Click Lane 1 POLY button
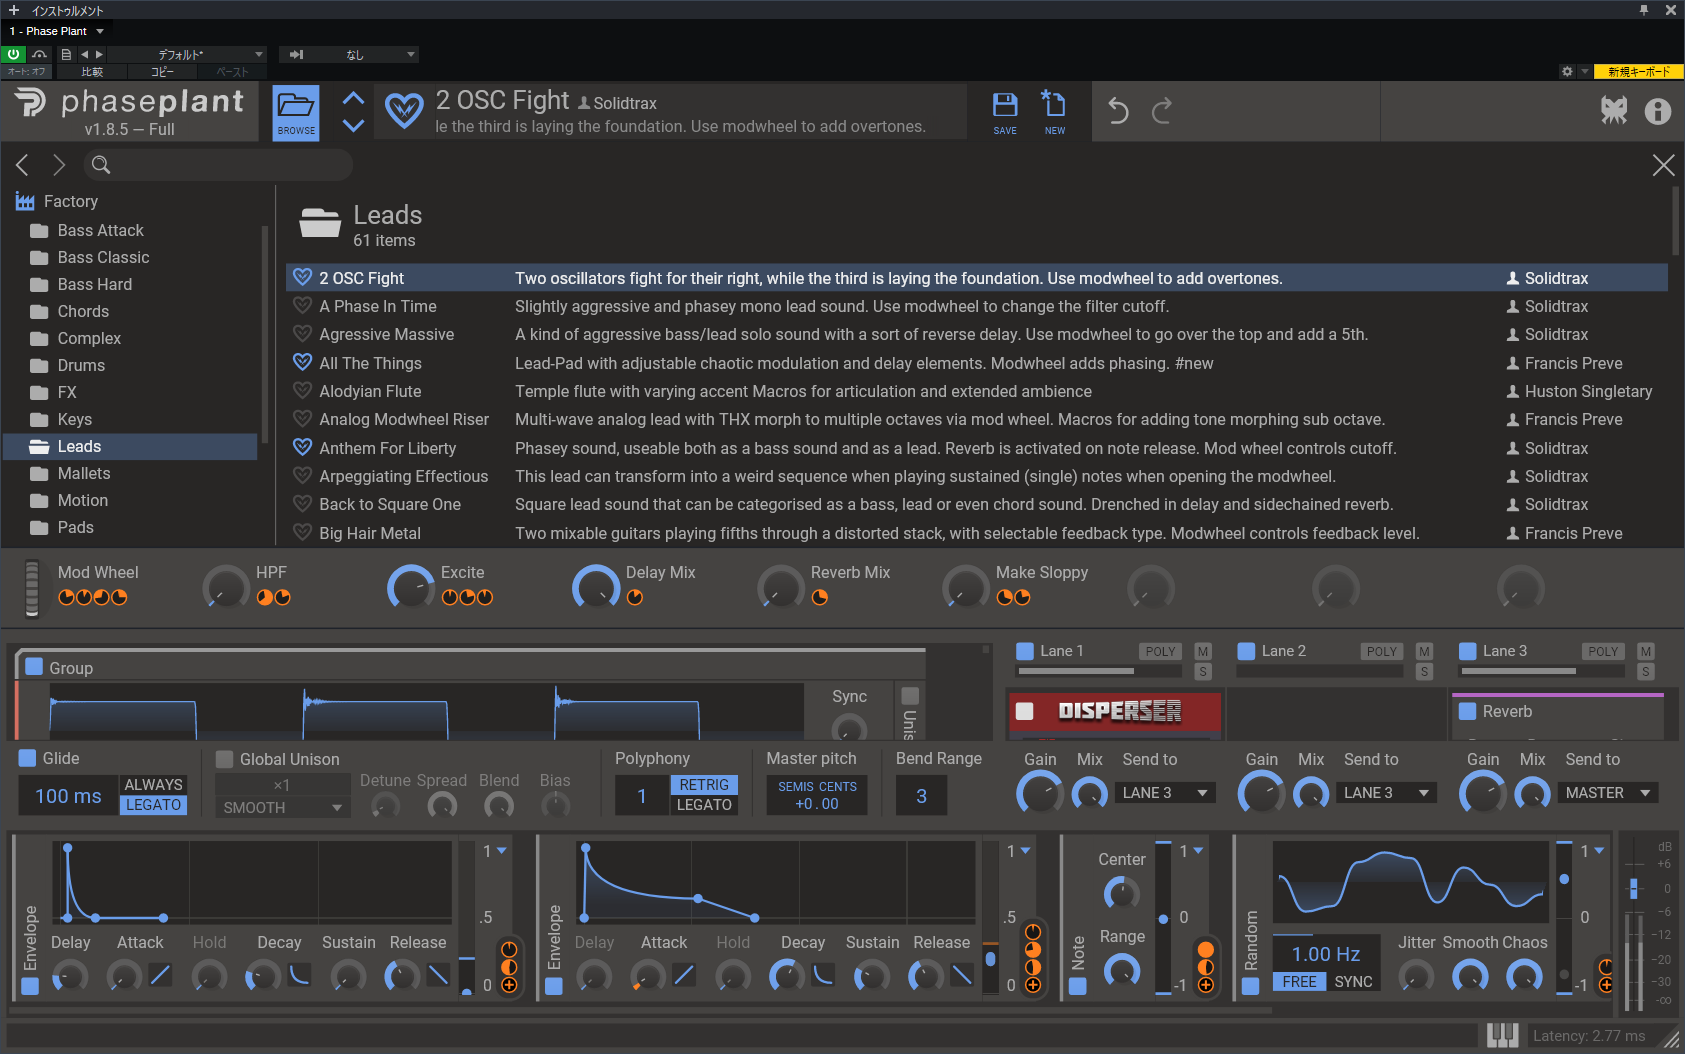Screen dimensions: 1685x1054 [x=1160, y=651]
